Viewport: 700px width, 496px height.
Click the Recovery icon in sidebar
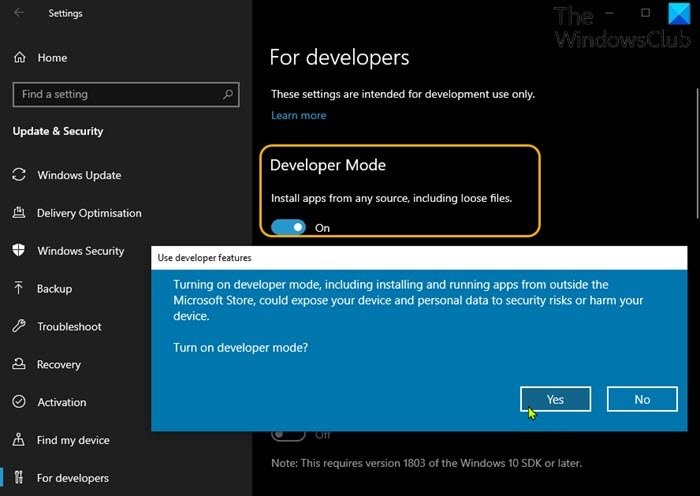(x=19, y=365)
